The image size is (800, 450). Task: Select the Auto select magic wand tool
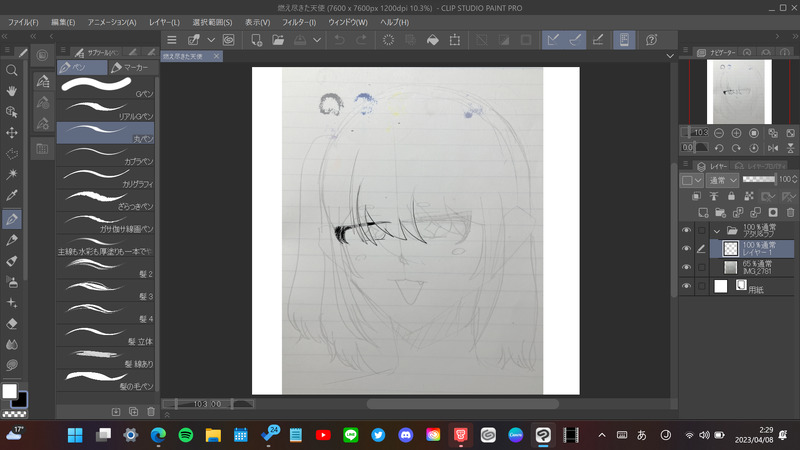[x=11, y=174]
